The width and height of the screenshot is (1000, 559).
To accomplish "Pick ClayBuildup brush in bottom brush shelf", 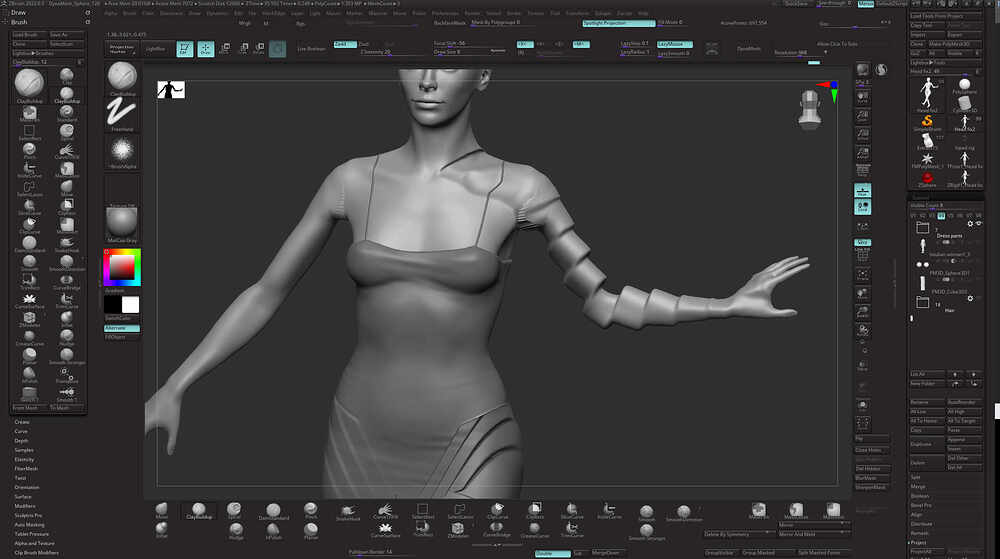I will point(198,511).
